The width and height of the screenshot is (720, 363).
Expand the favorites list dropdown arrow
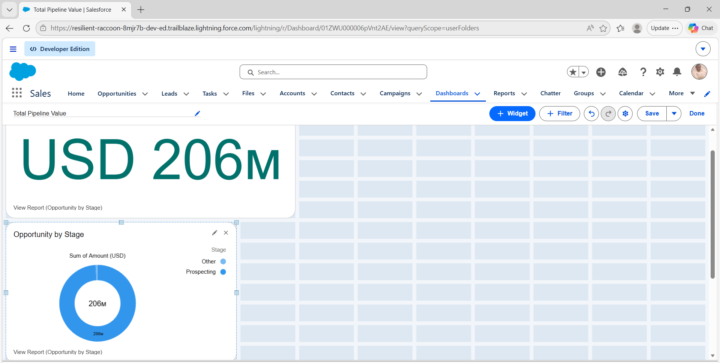coord(584,72)
